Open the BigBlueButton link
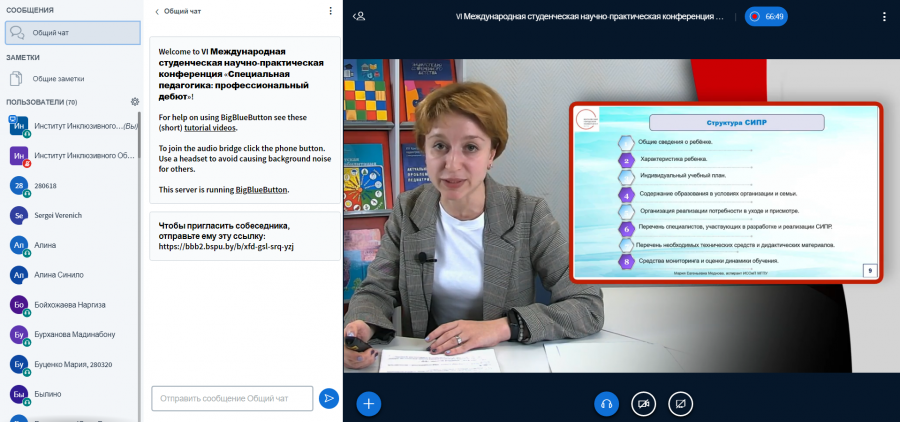900x422 pixels. (261, 189)
